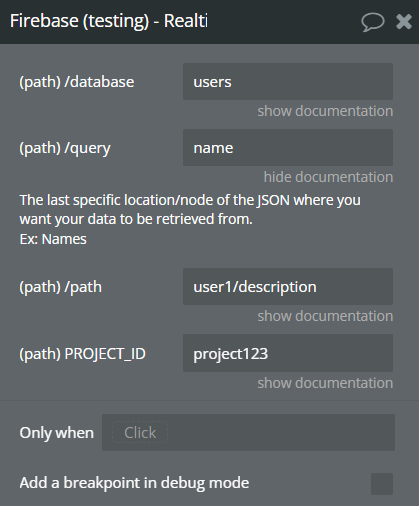This screenshot has width=419, height=506.
Task: Click the /query documentation description text
Action: tap(190, 219)
